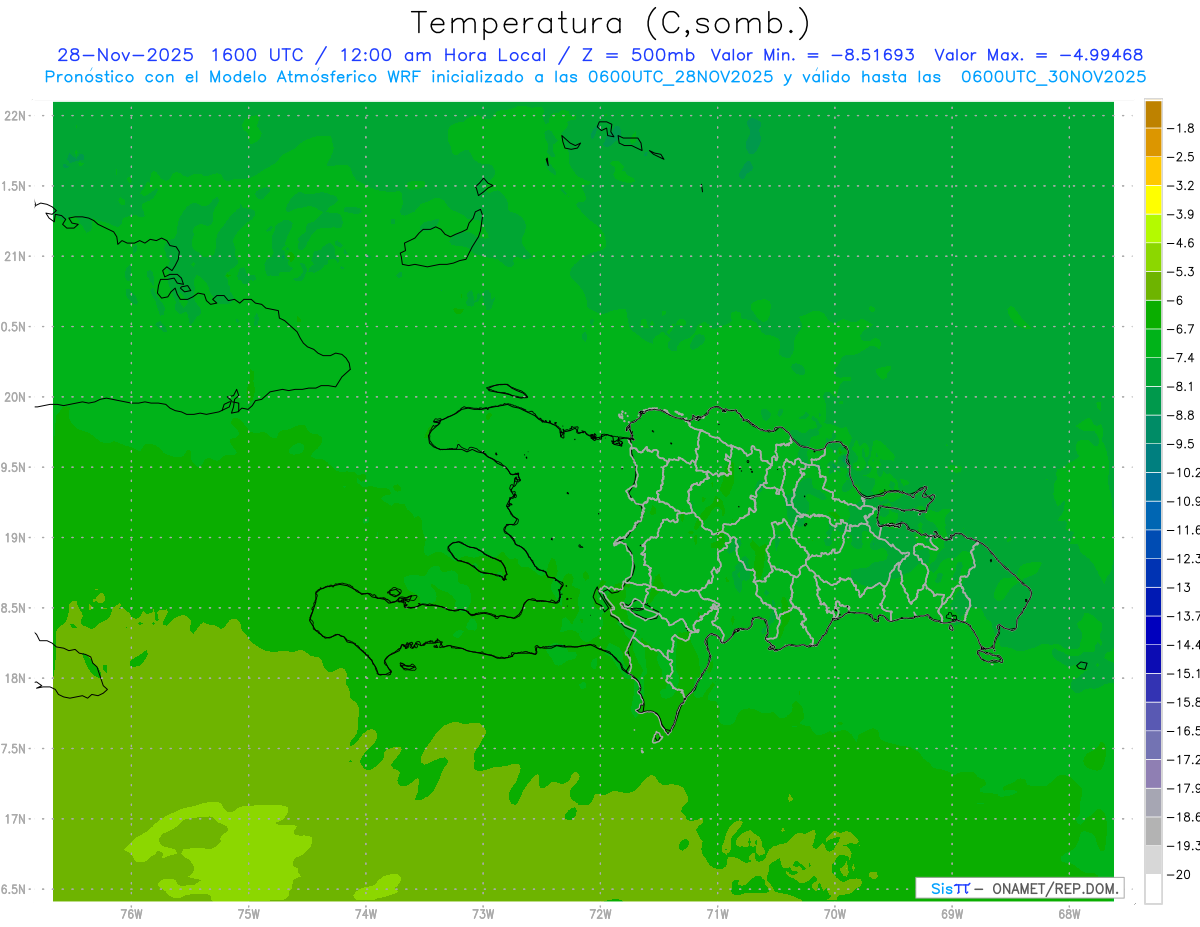Click the '-6' legend value
This screenshot has height=927, width=1200.
point(1177,300)
